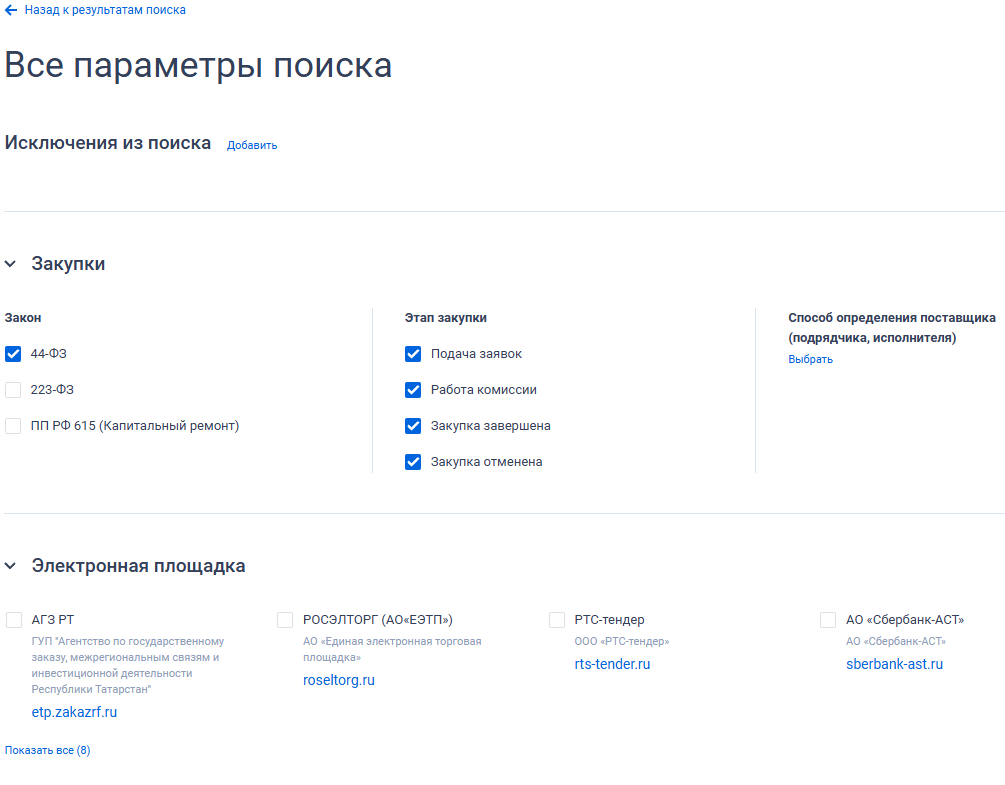Uncheck the Закупка отменена checkbox
The width and height of the screenshot is (1005, 785).
click(413, 461)
